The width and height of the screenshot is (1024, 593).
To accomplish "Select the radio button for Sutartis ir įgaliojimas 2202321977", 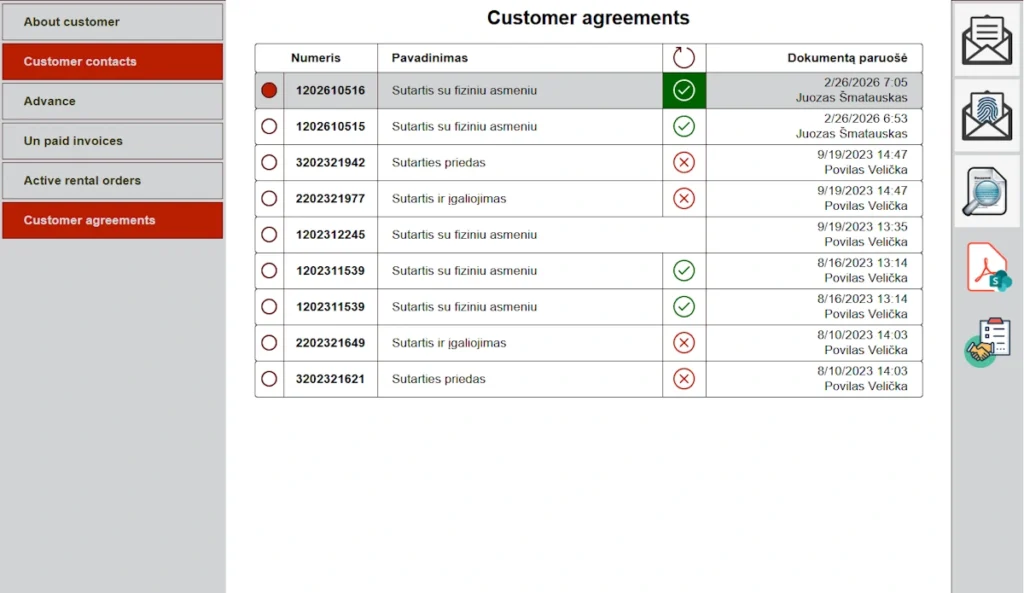I will pos(268,198).
